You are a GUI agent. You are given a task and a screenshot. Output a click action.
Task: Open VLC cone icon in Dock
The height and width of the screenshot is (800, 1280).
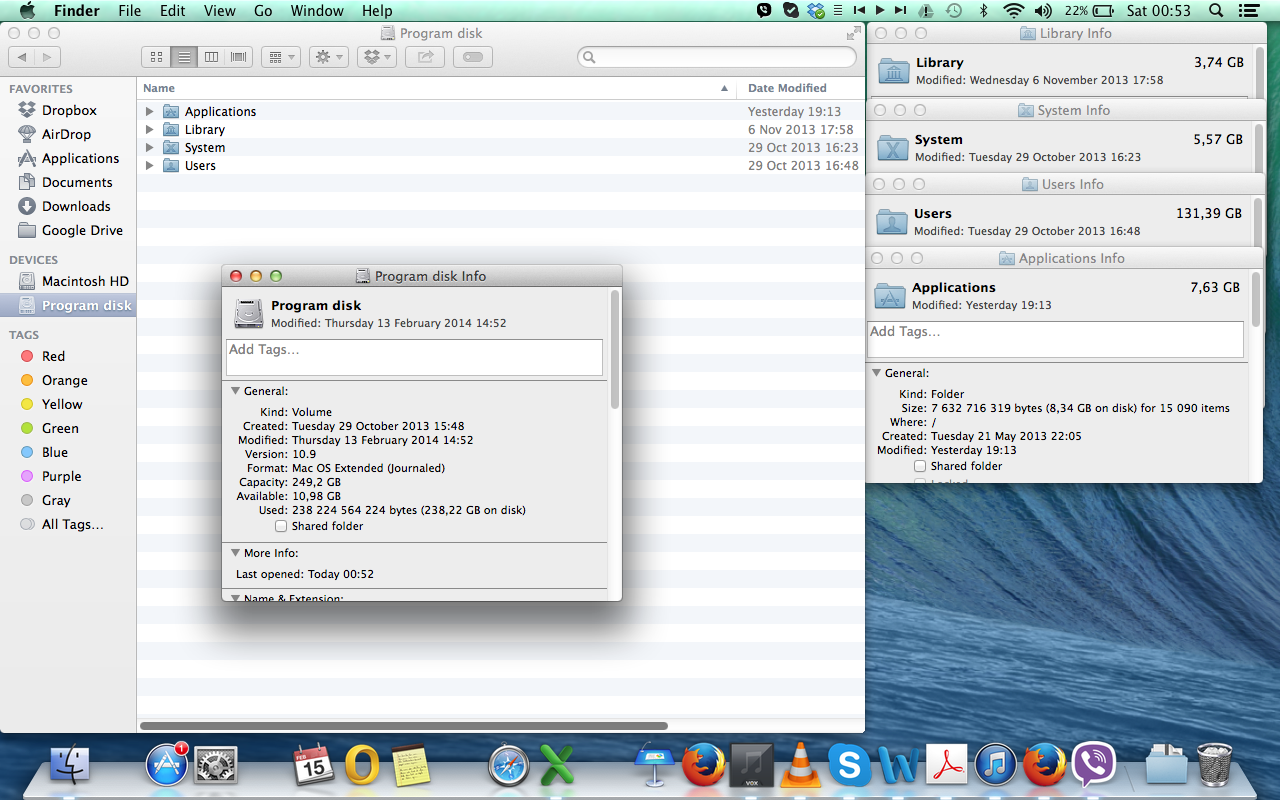(x=800, y=766)
